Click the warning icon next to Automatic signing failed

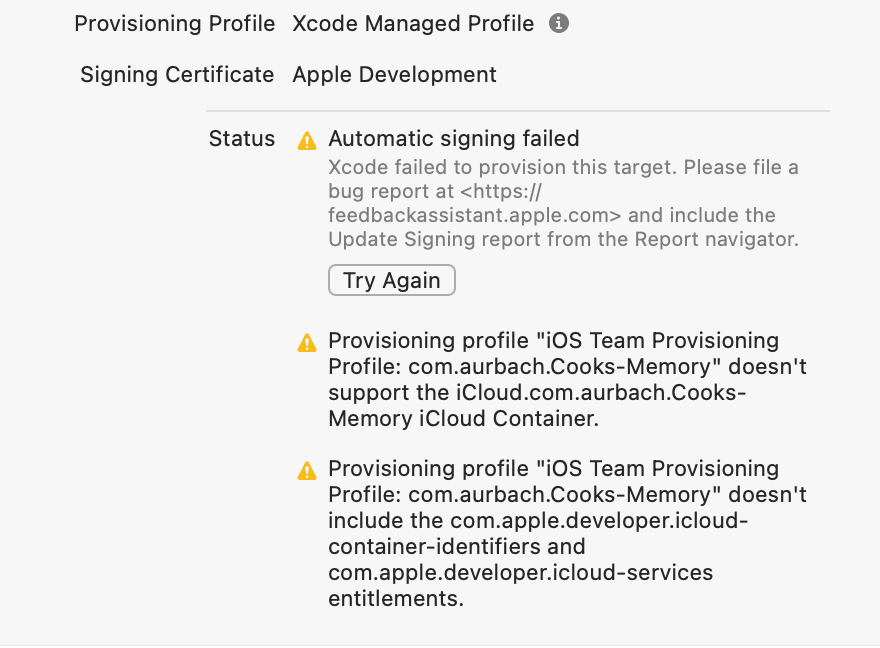click(x=307, y=141)
